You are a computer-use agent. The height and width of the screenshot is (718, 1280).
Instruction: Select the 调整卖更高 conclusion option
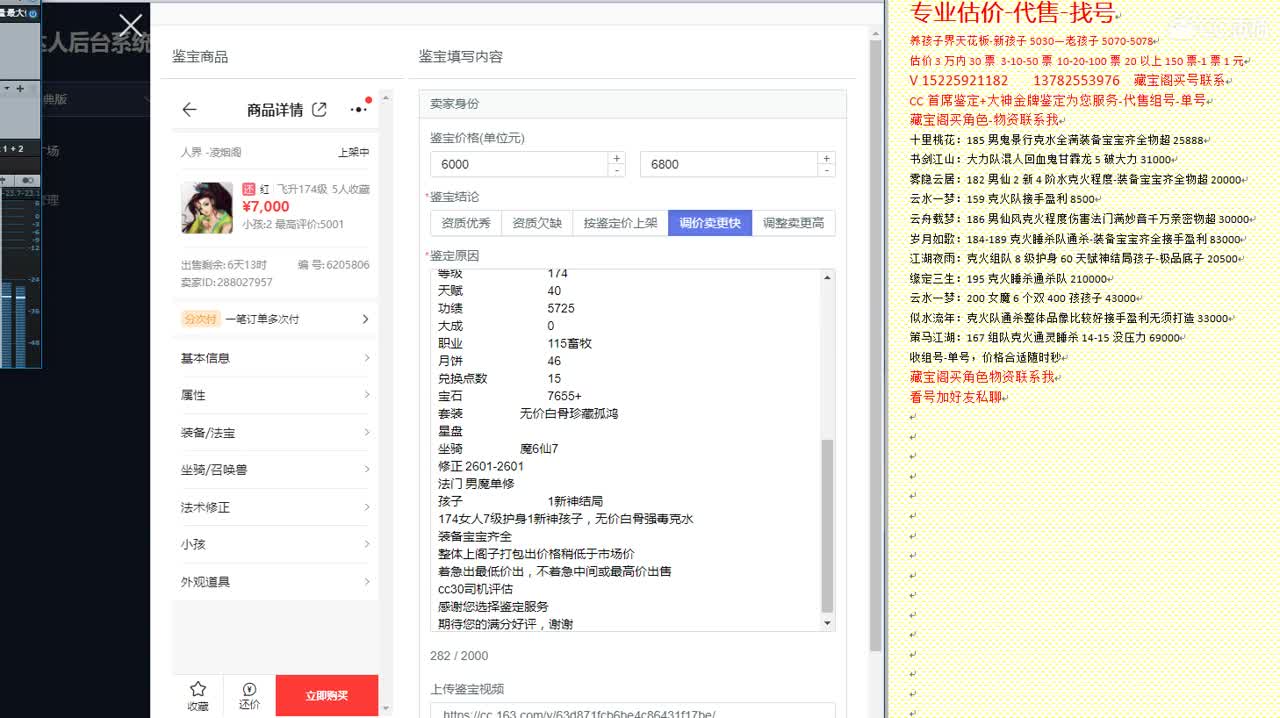(793, 223)
